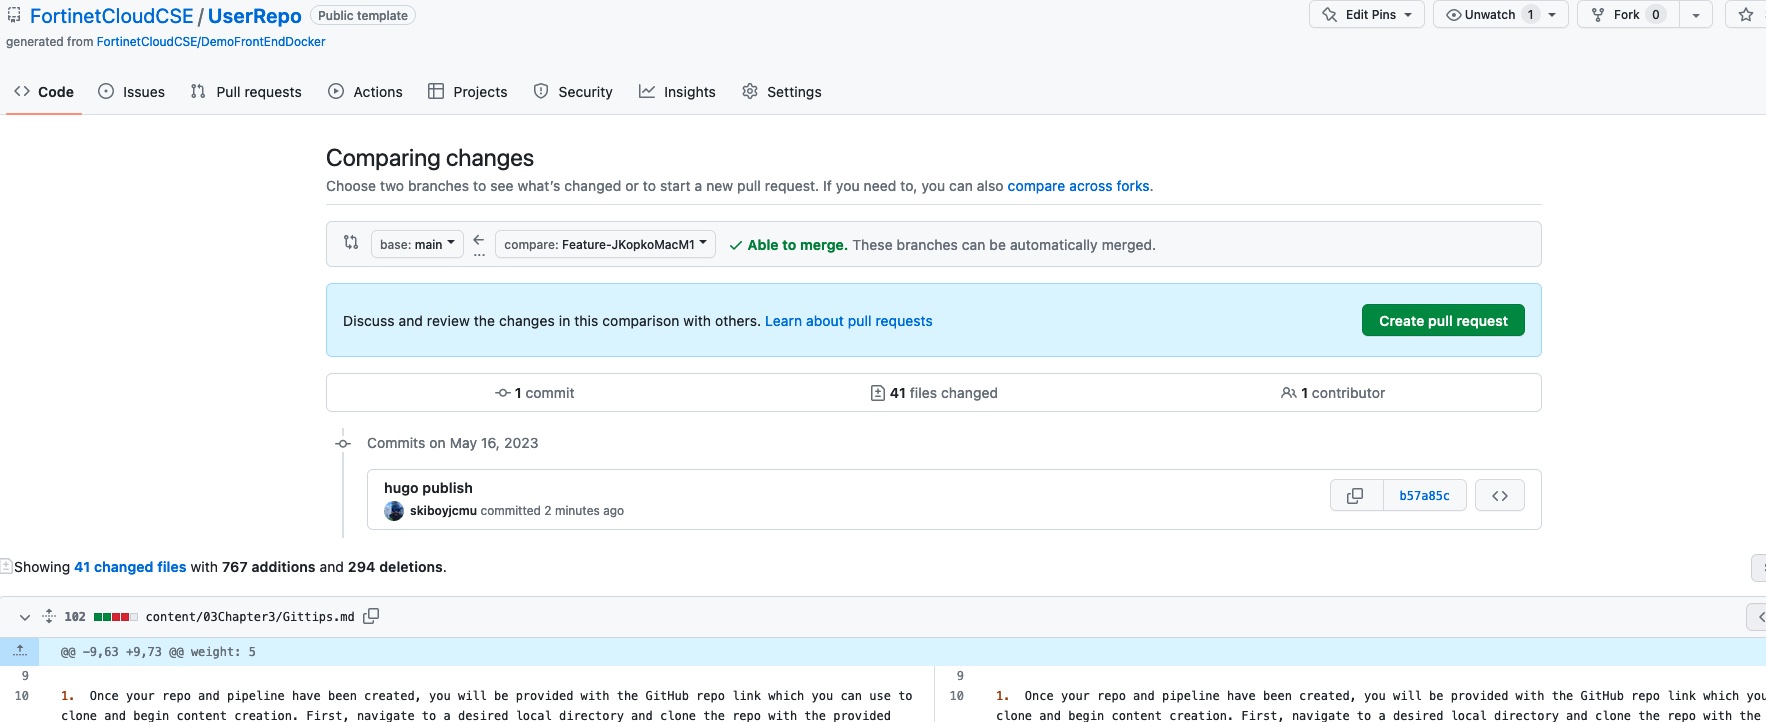Open the UserRepo repository link

[255, 16]
